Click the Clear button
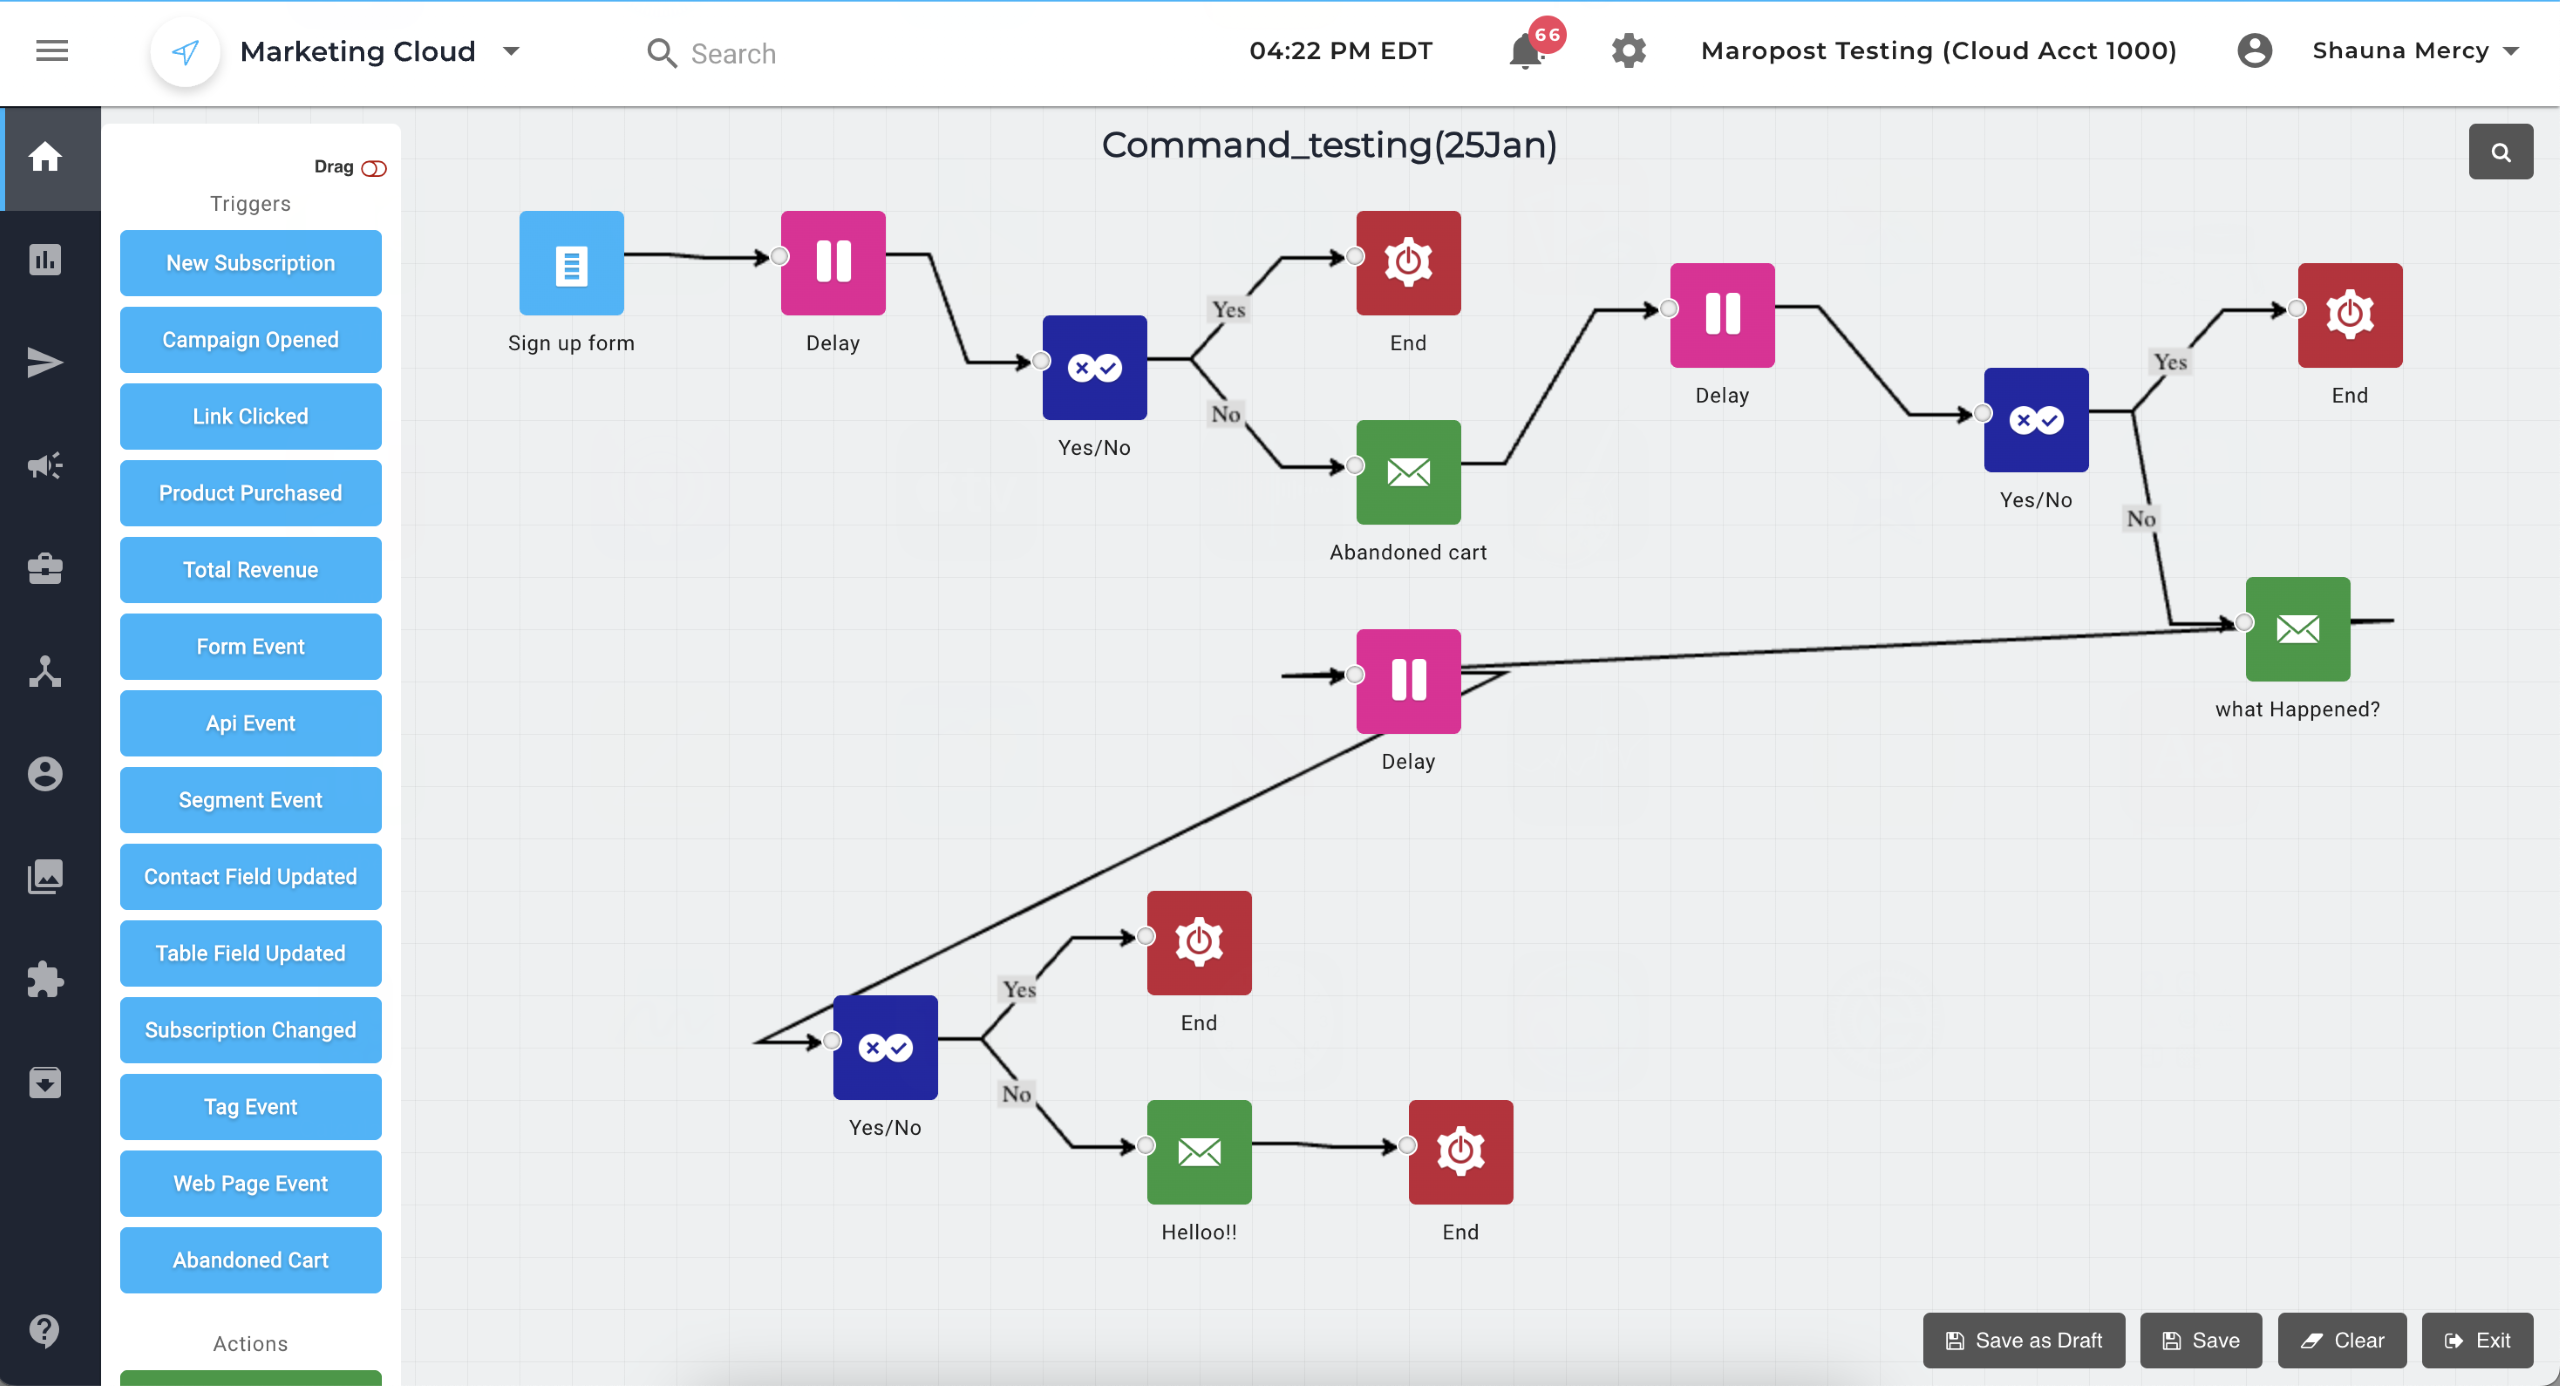Viewport: 2560px width, 1386px height. pos(2342,1340)
